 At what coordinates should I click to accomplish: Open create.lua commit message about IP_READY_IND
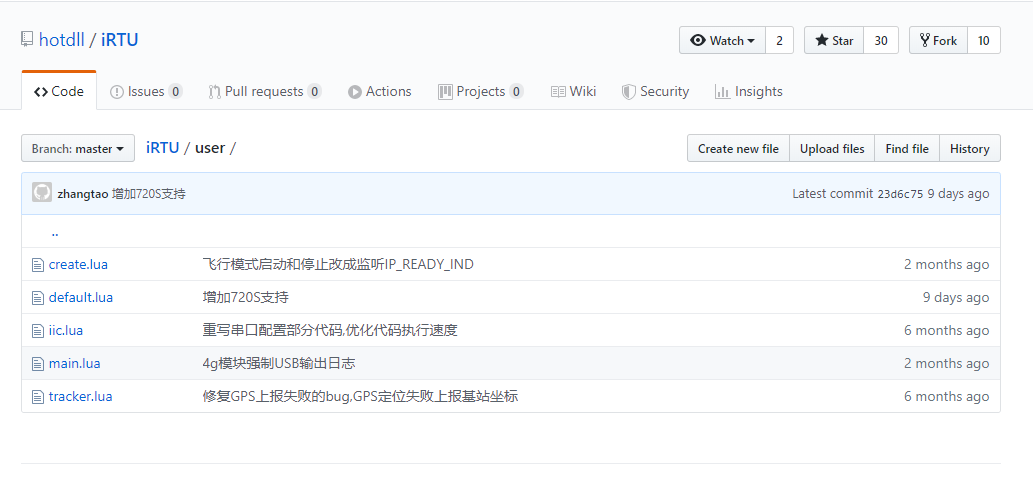click(338, 265)
